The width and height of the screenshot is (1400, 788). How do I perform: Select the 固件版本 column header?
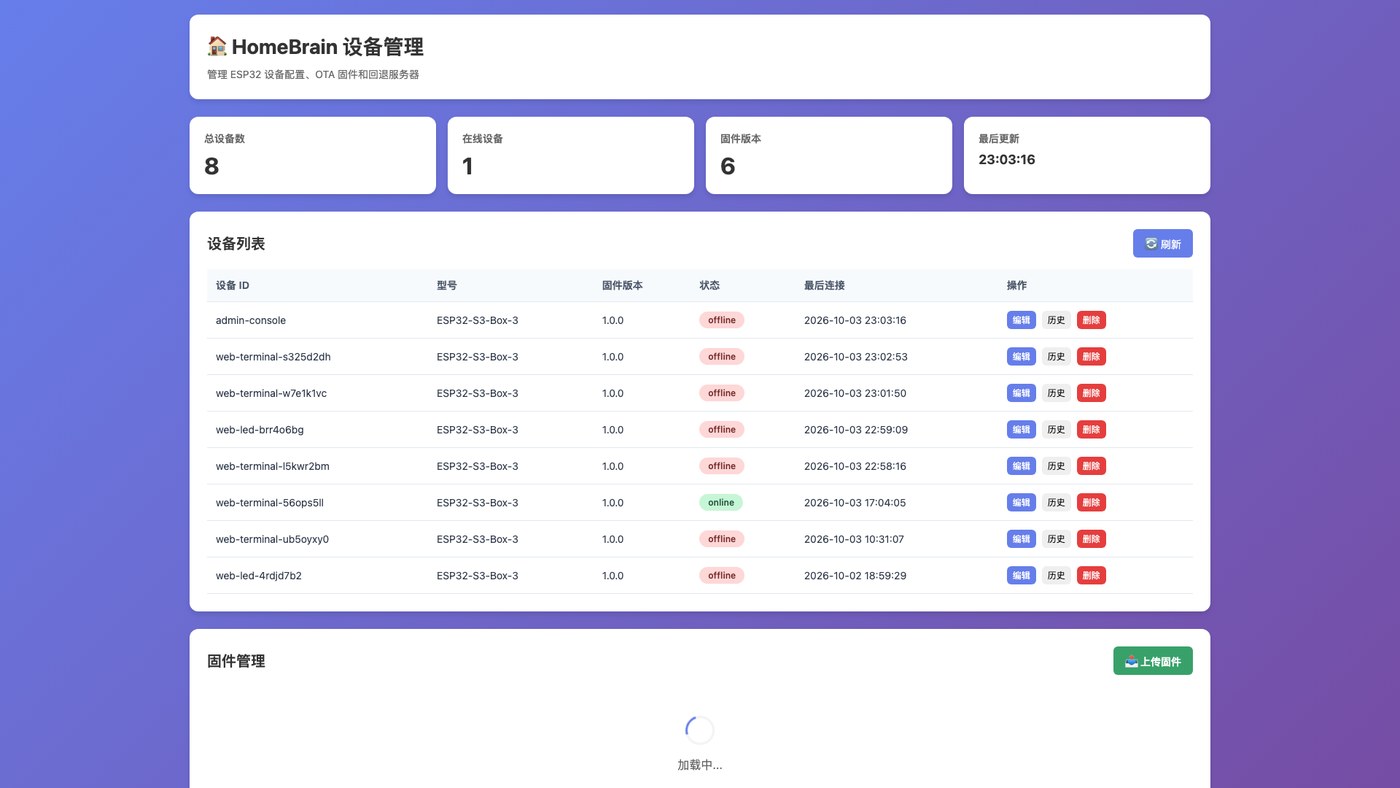tap(622, 285)
